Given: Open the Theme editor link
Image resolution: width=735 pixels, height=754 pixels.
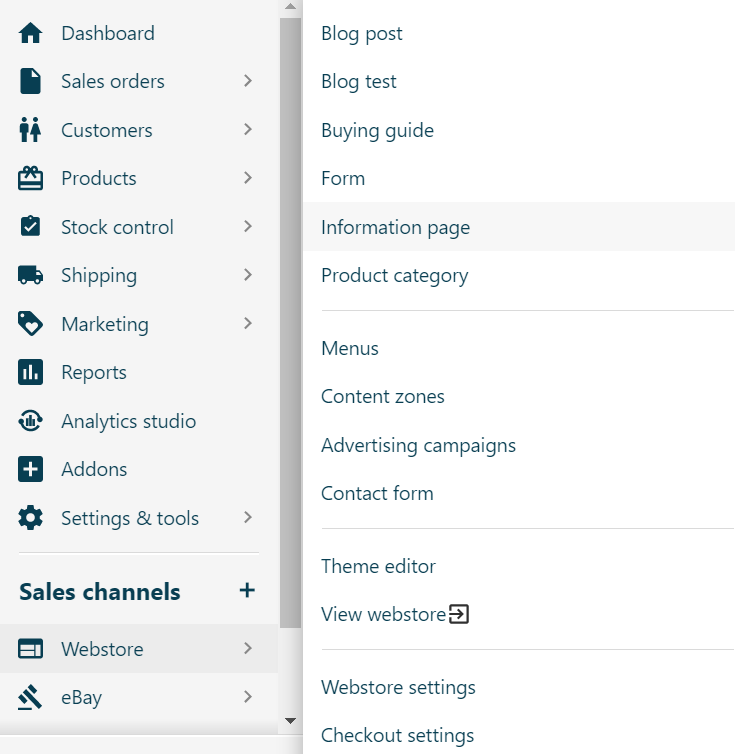Looking at the screenshot, I should [378, 566].
